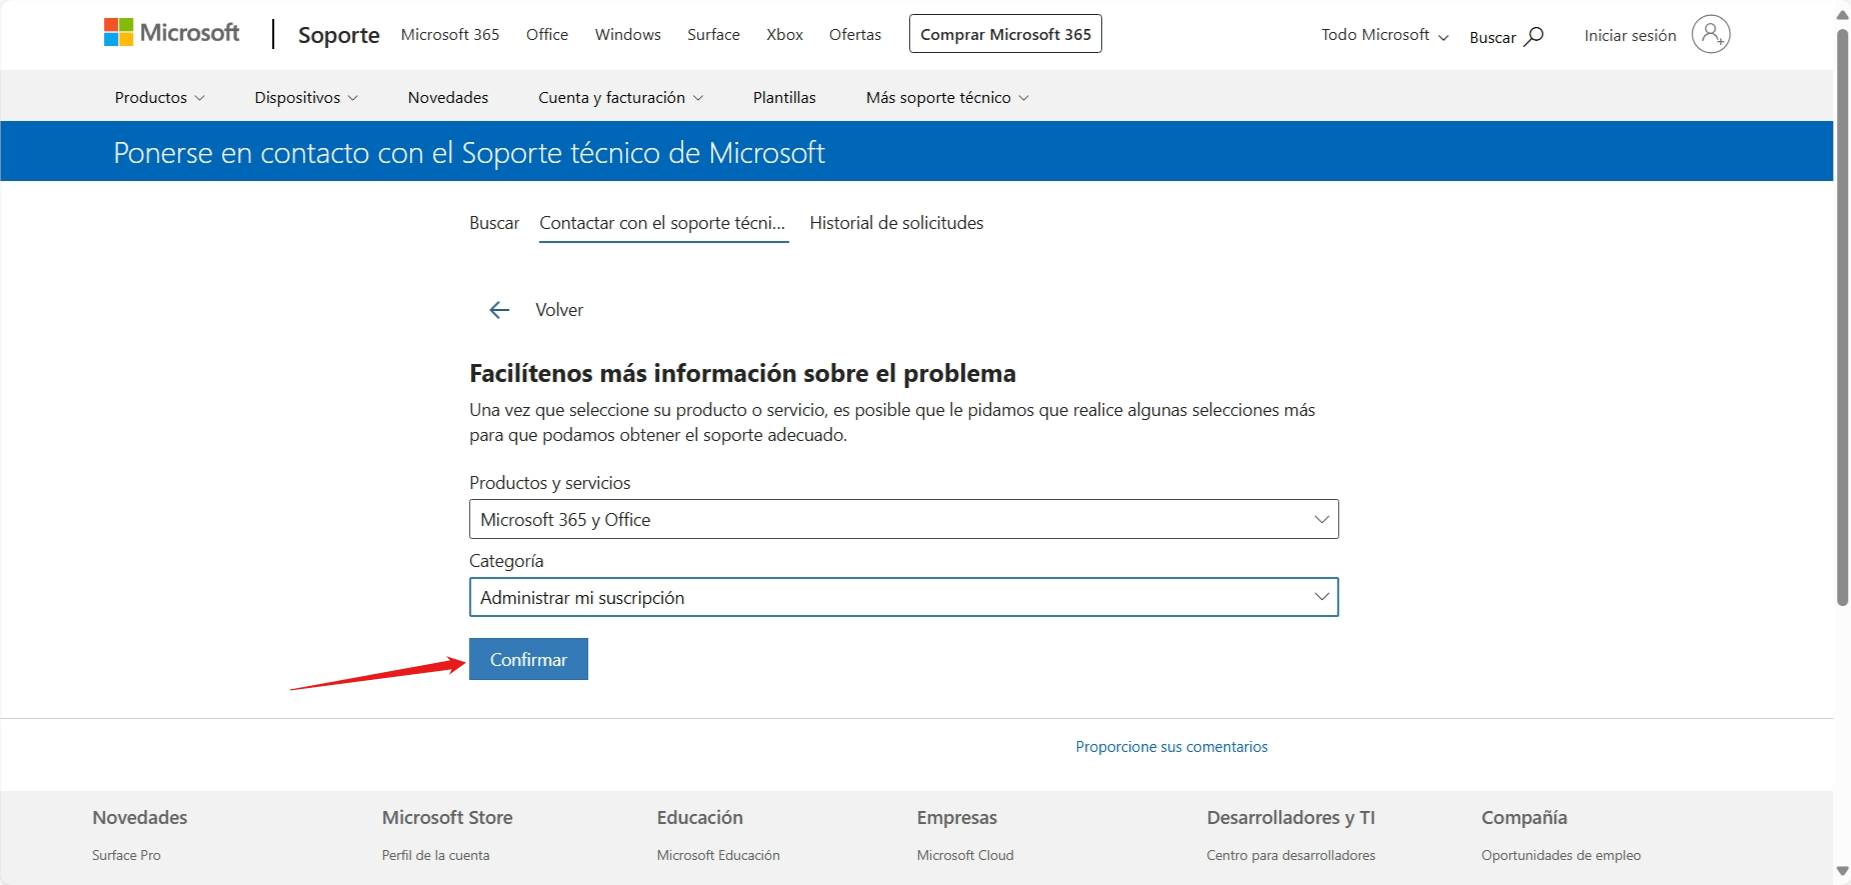Screen dimensions: 1851x885
Task: Click Buscar text in top header
Action: pyautogui.click(x=1492, y=37)
